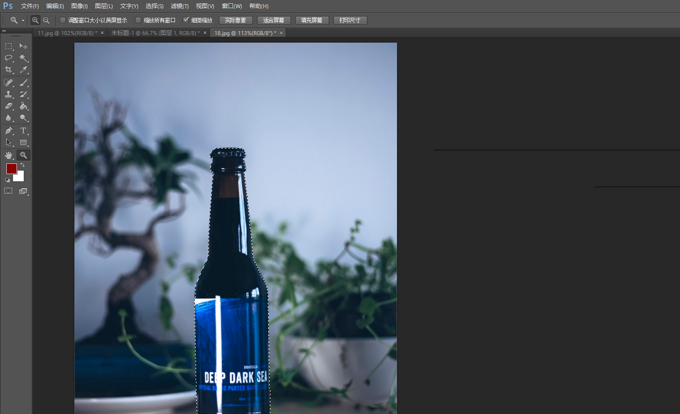
Task: Select the History Brush tool
Action: pos(23,94)
